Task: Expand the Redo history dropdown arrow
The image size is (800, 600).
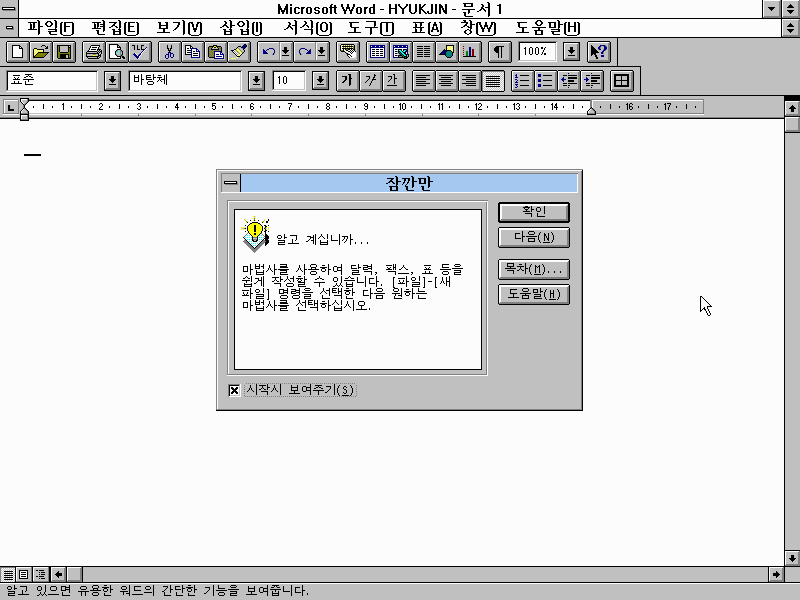Action: [322, 52]
